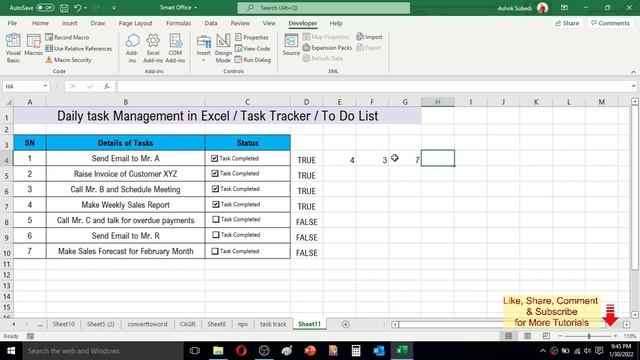This screenshot has width=640, height=360.
Task: Start Record Macro
Action: (67, 37)
